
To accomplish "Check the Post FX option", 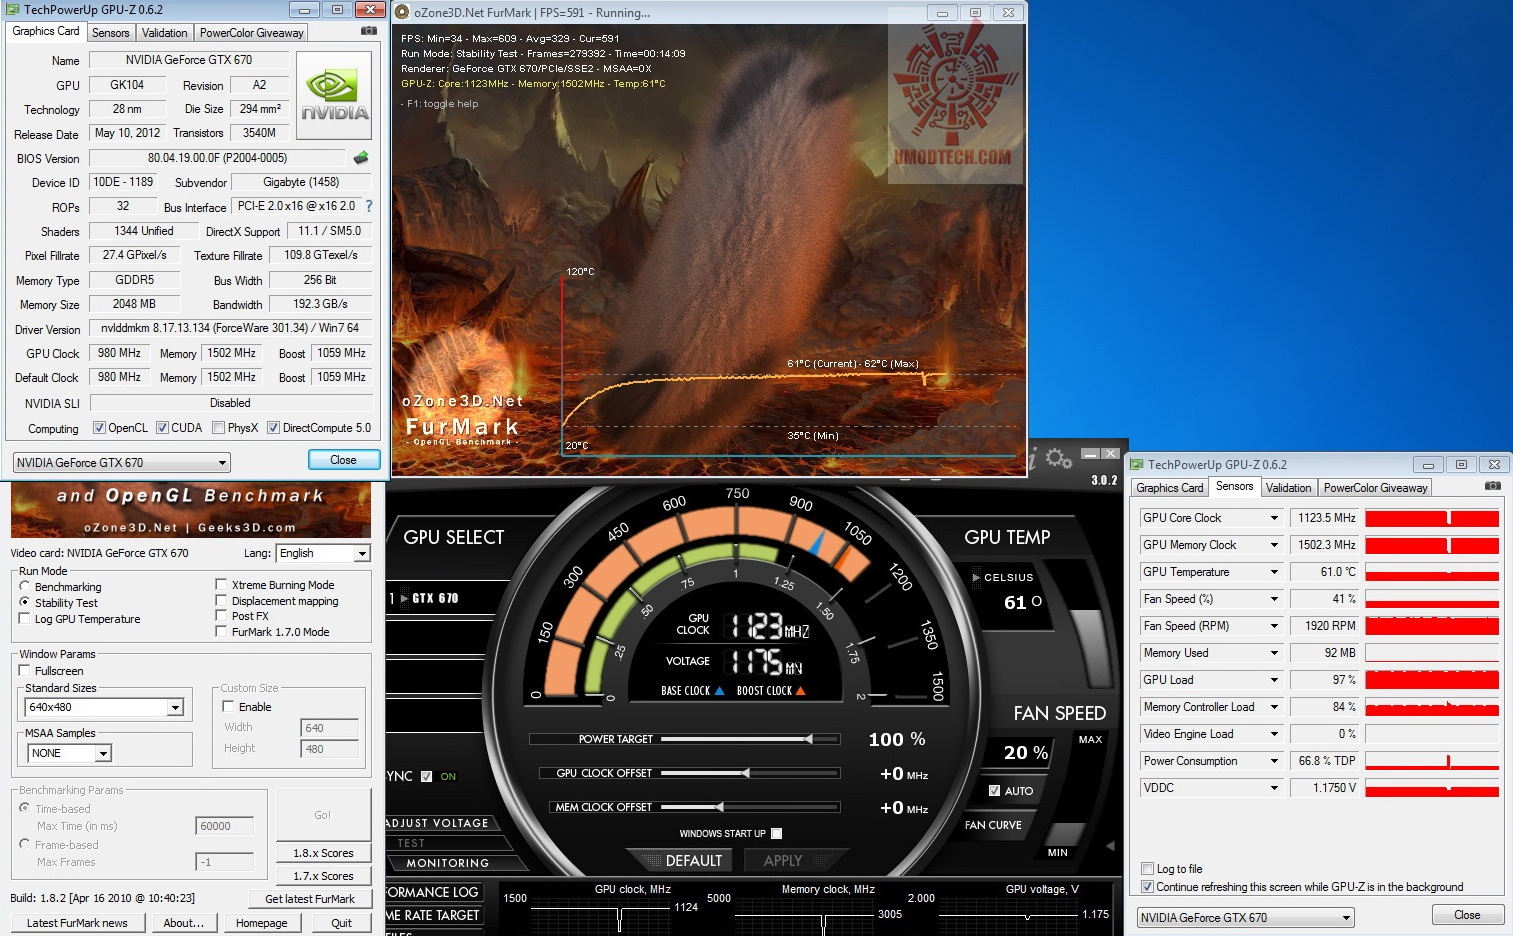I will pyautogui.click(x=221, y=616).
